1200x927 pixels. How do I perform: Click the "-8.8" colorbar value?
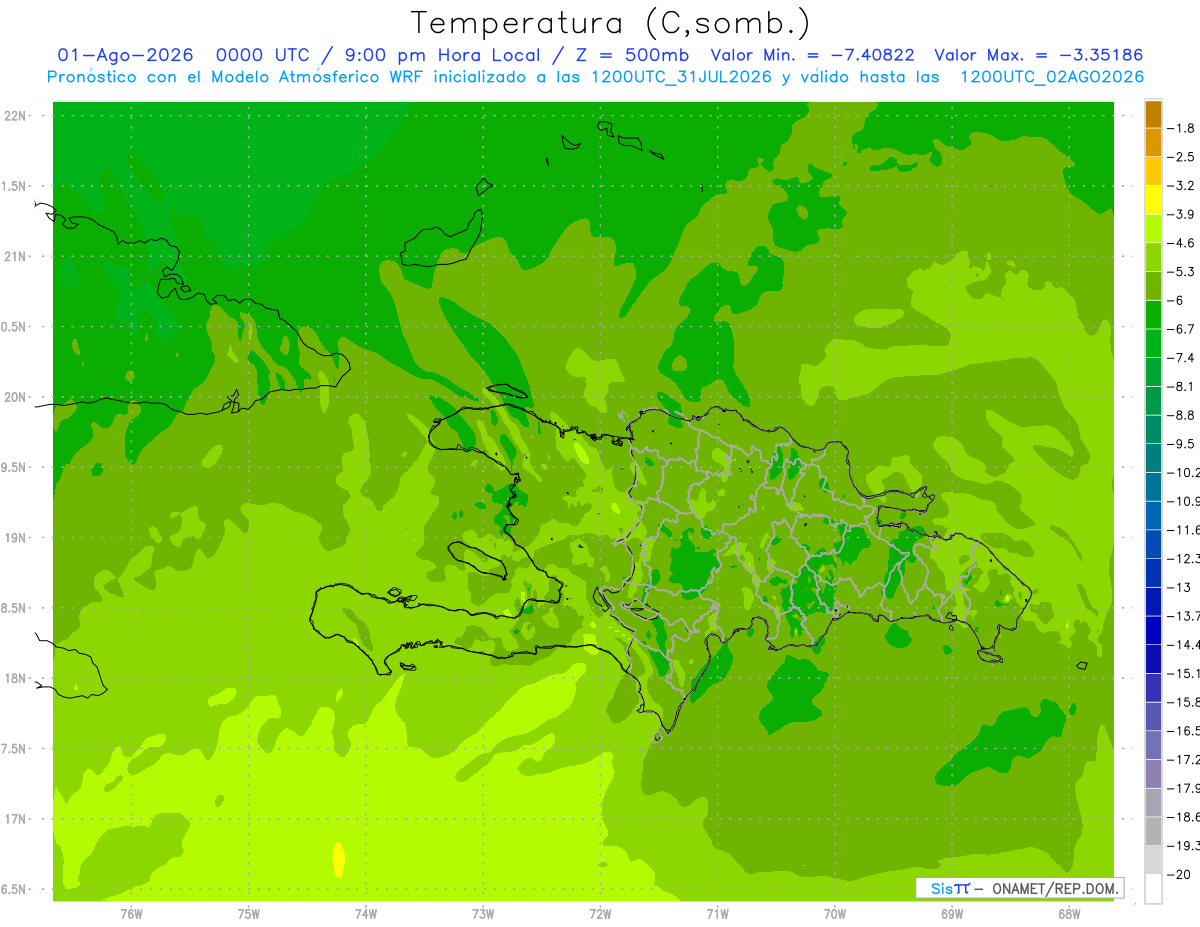pos(1182,415)
